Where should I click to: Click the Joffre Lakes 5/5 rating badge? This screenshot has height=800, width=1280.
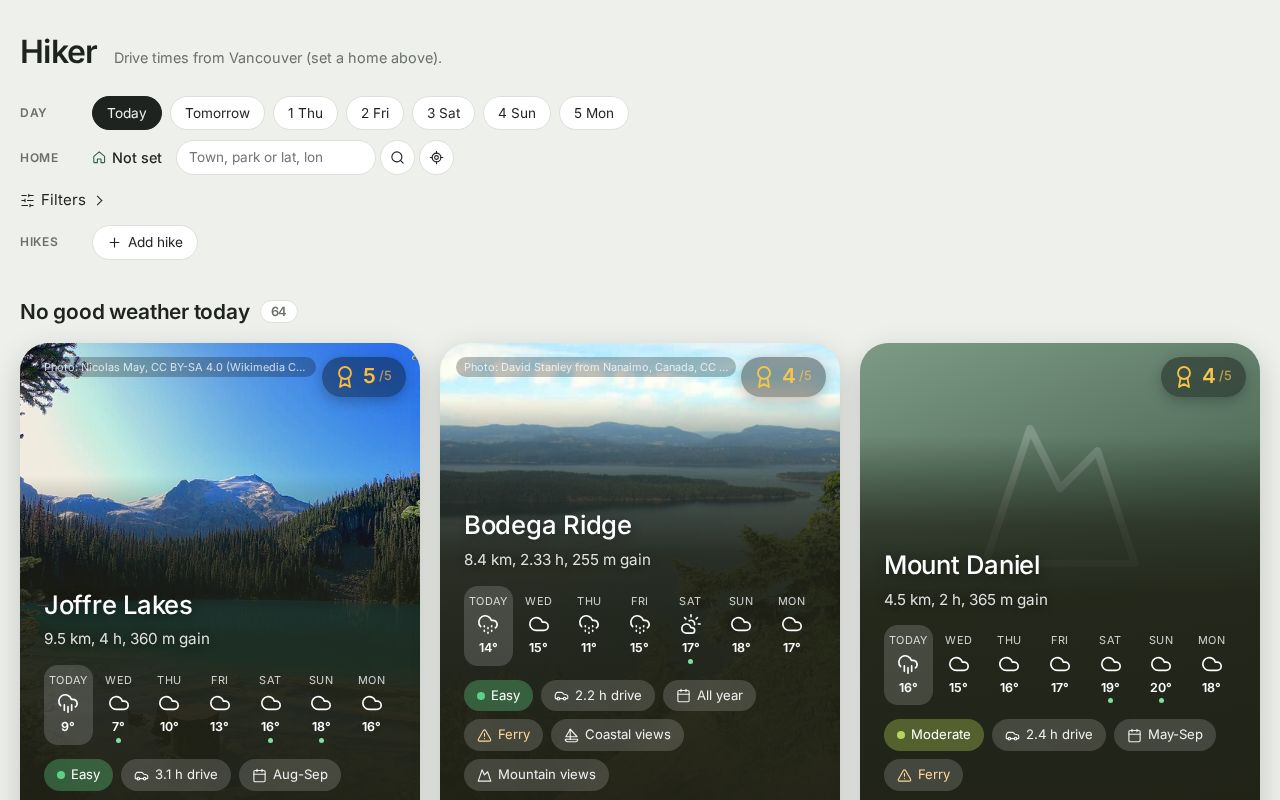coord(364,376)
